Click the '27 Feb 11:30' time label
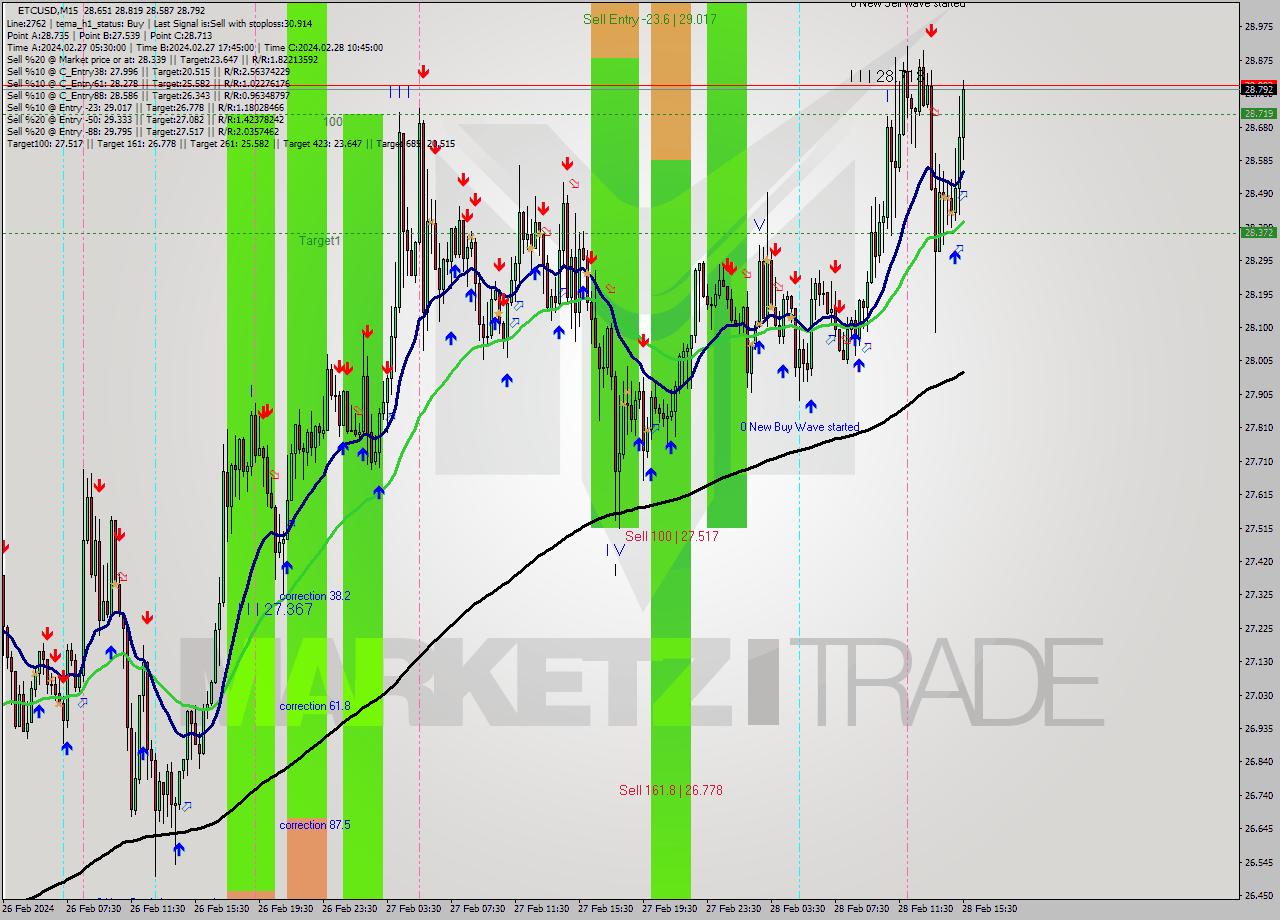 click(541, 909)
